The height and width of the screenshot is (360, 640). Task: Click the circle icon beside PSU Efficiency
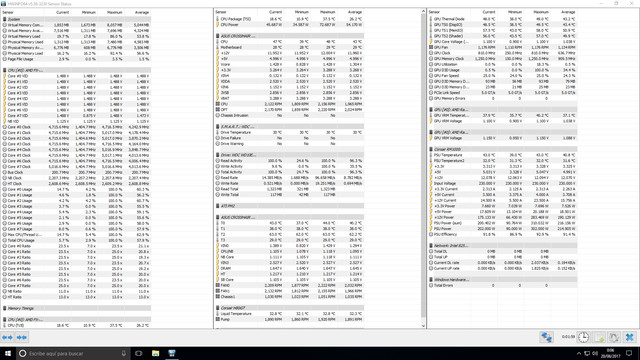point(431,235)
